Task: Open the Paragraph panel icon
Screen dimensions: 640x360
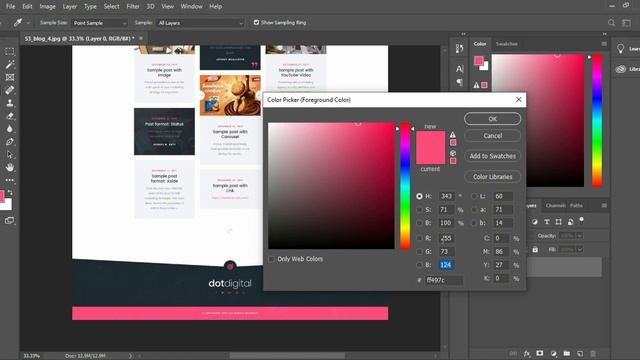Action: pos(459,82)
